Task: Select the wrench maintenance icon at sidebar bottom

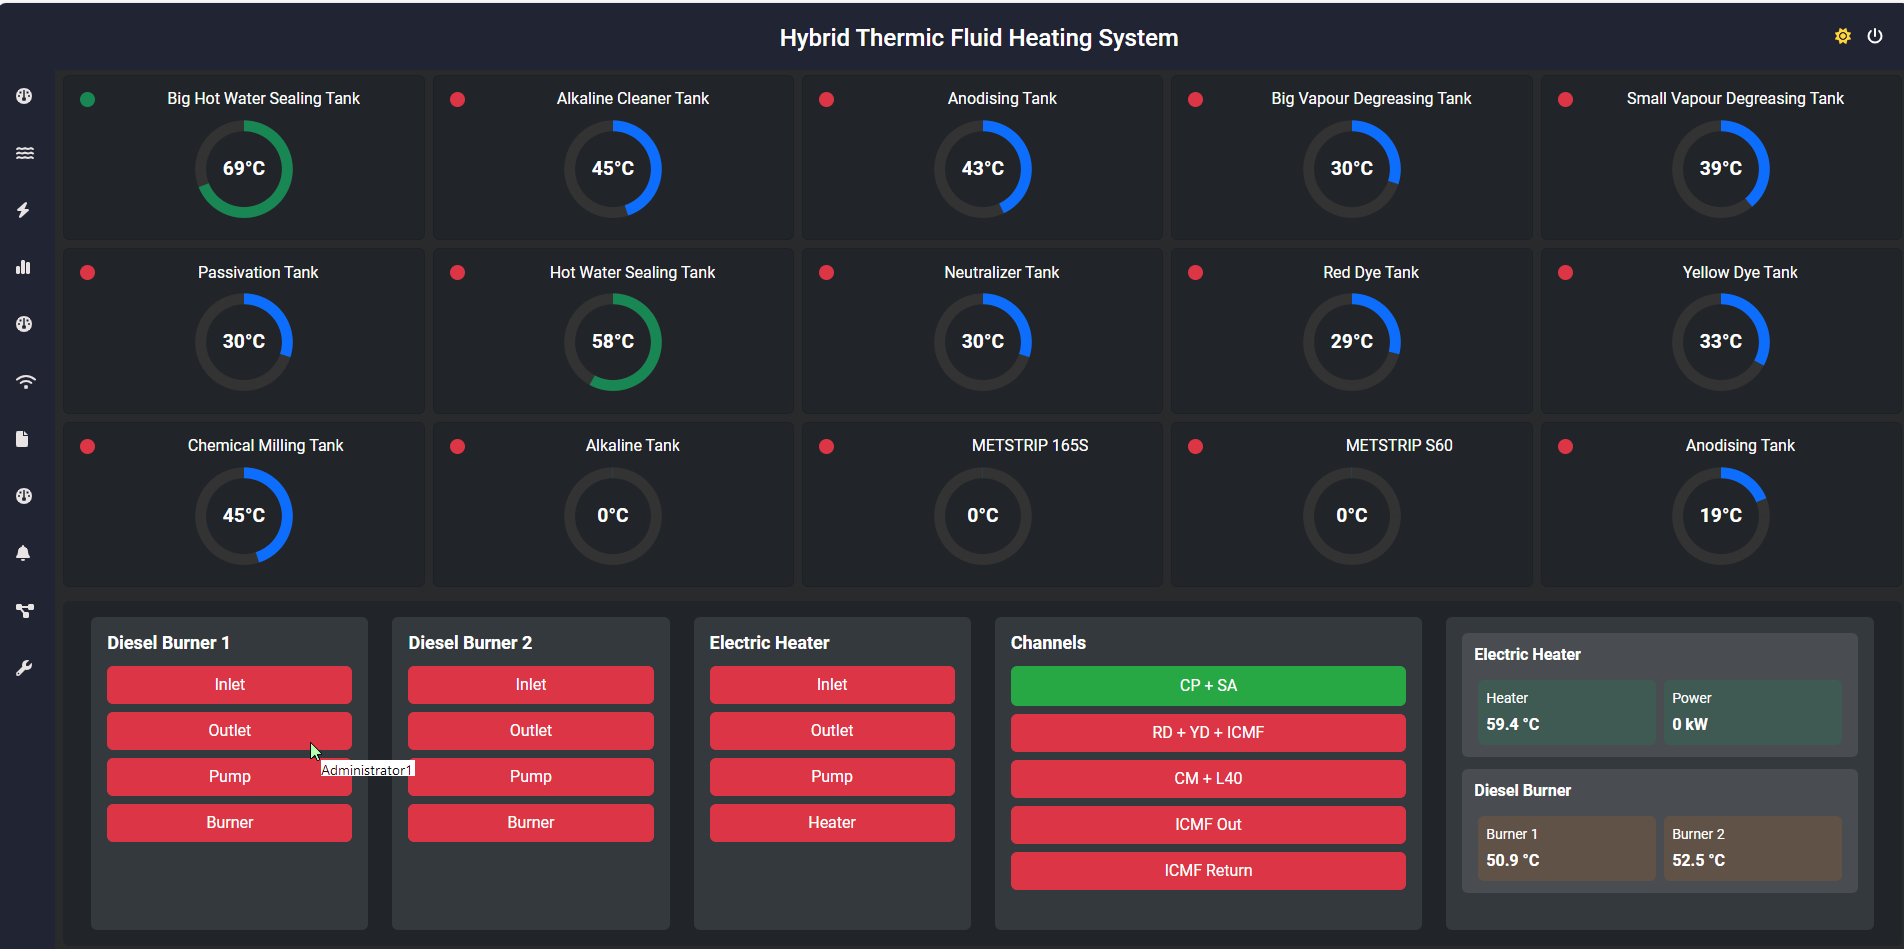Action: [x=24, y=667]
